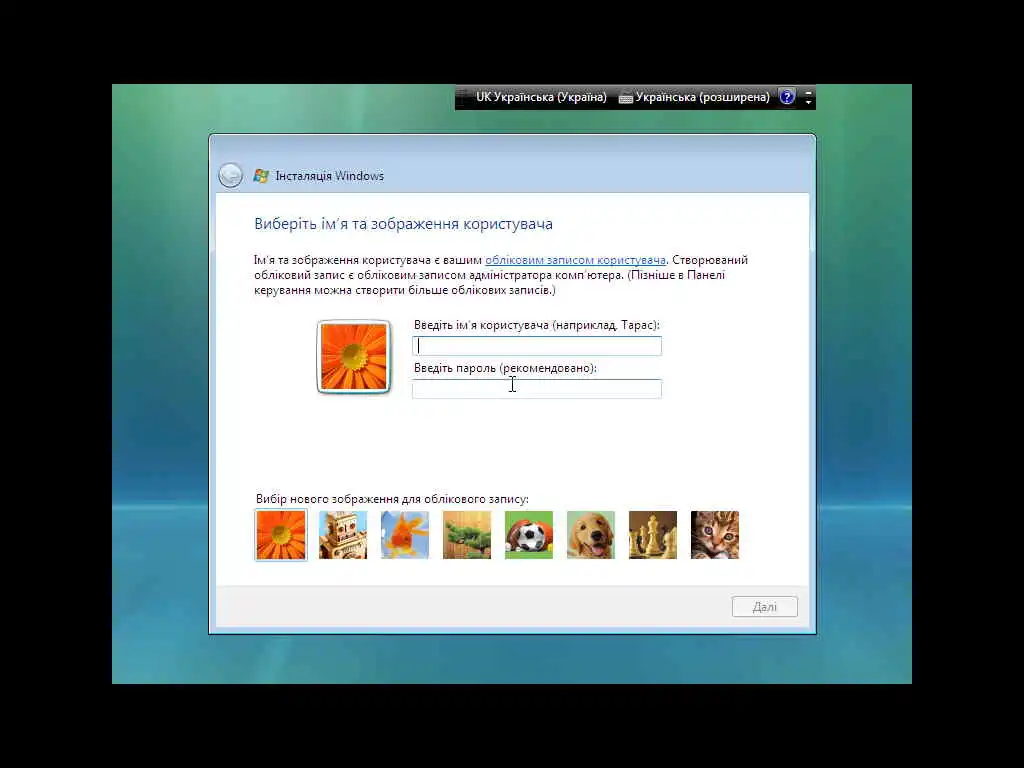Select the golden puppy account picture
1024x768 pixels.
click(591, 535)
